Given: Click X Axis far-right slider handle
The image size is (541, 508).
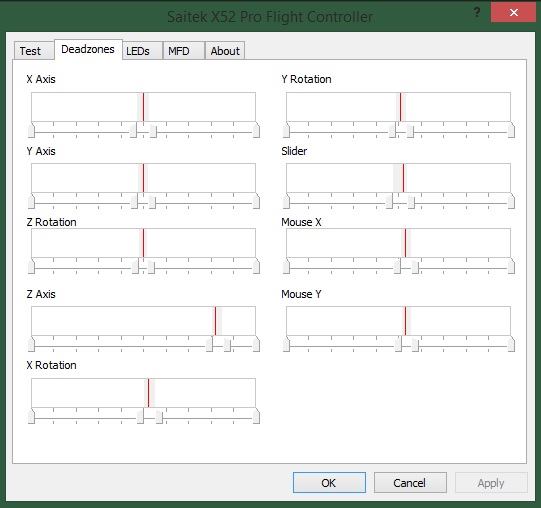Looking at the screenshot, I should pyautogui.click(x=256, y=130).
